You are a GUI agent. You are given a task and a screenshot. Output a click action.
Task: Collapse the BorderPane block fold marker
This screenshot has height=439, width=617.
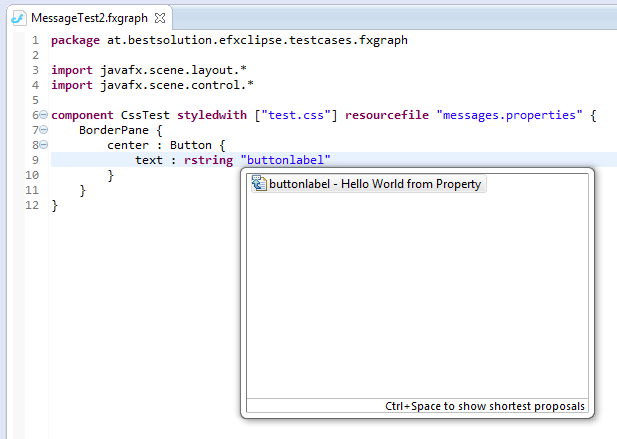coord(43,130)
